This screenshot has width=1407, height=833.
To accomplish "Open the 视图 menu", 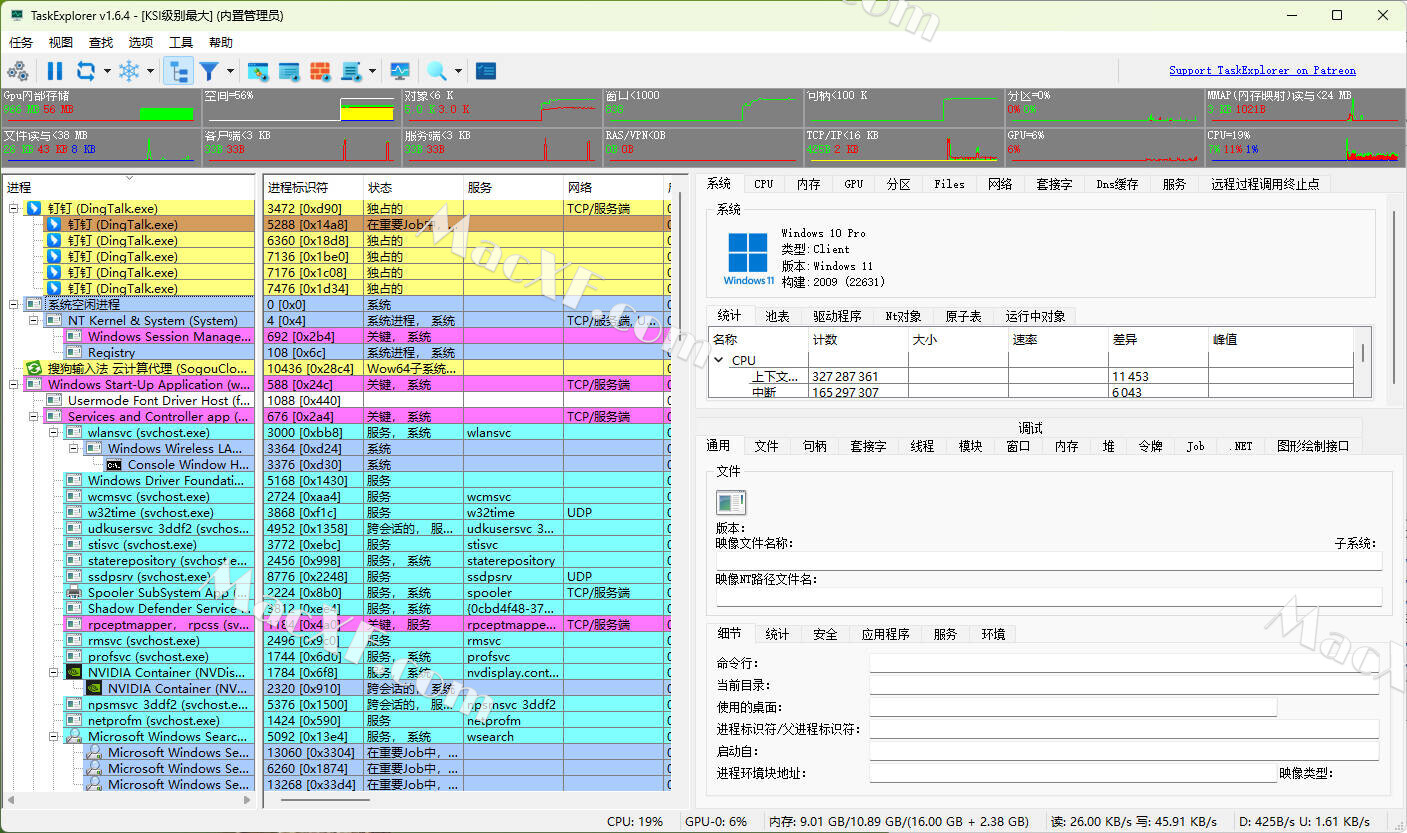I will click(61, 43).
